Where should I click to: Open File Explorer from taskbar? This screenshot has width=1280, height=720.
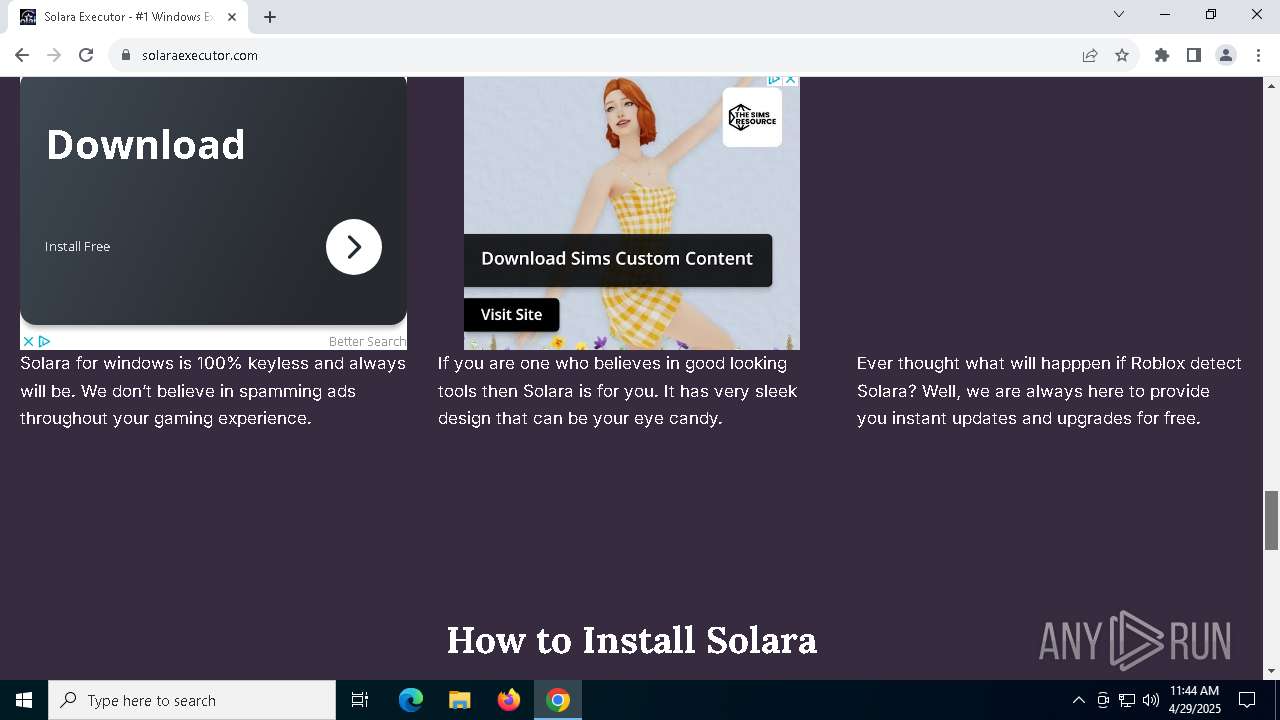pyautogui.click(x=460, y=700)
